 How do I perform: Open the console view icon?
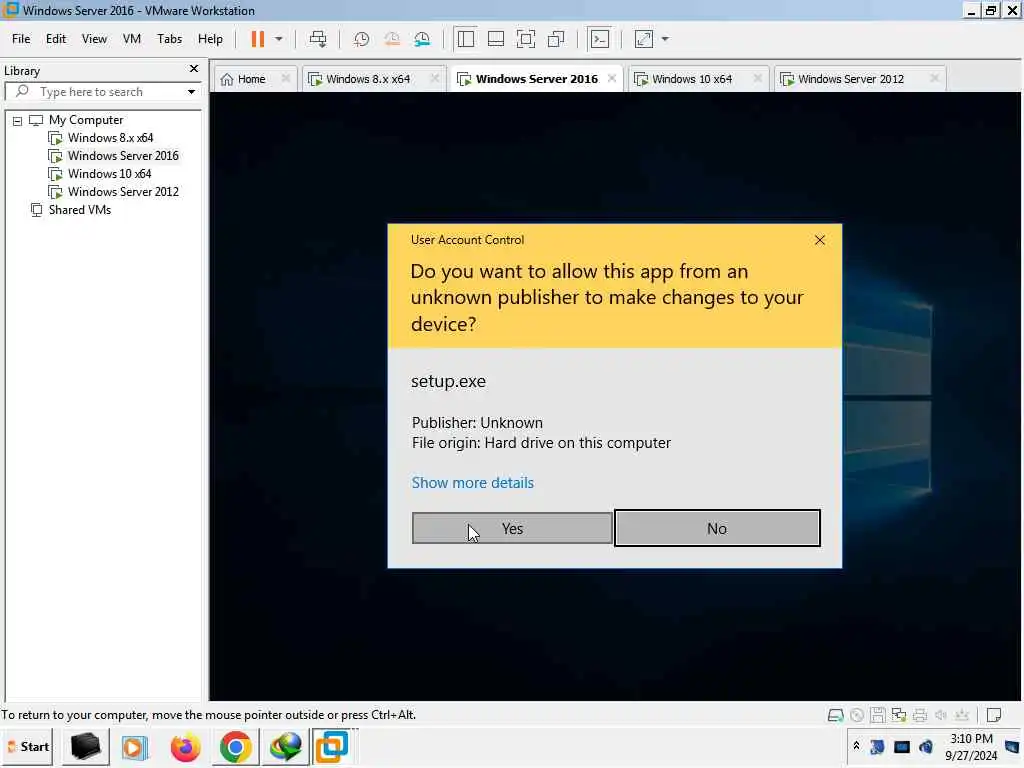[600, 39]
